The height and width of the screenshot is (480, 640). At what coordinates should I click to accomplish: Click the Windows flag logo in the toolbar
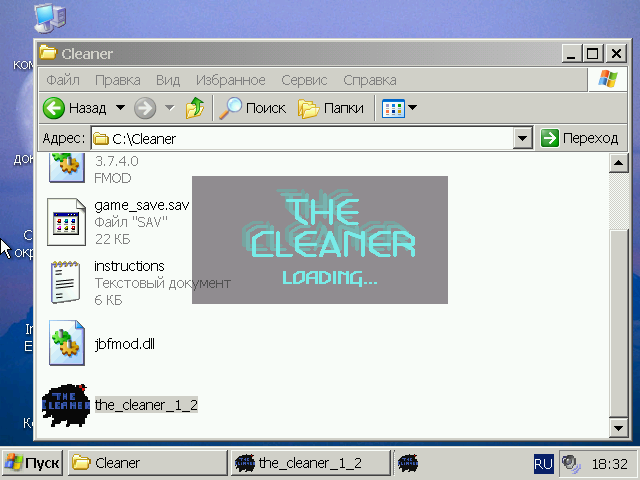click(608, 79)
